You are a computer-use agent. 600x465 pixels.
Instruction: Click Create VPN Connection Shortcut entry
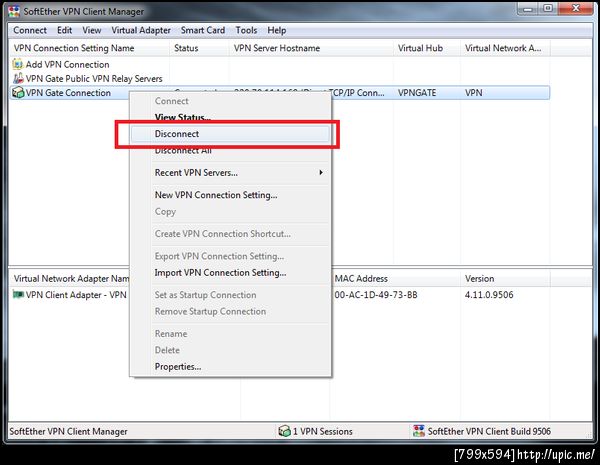tap(230, 234)
